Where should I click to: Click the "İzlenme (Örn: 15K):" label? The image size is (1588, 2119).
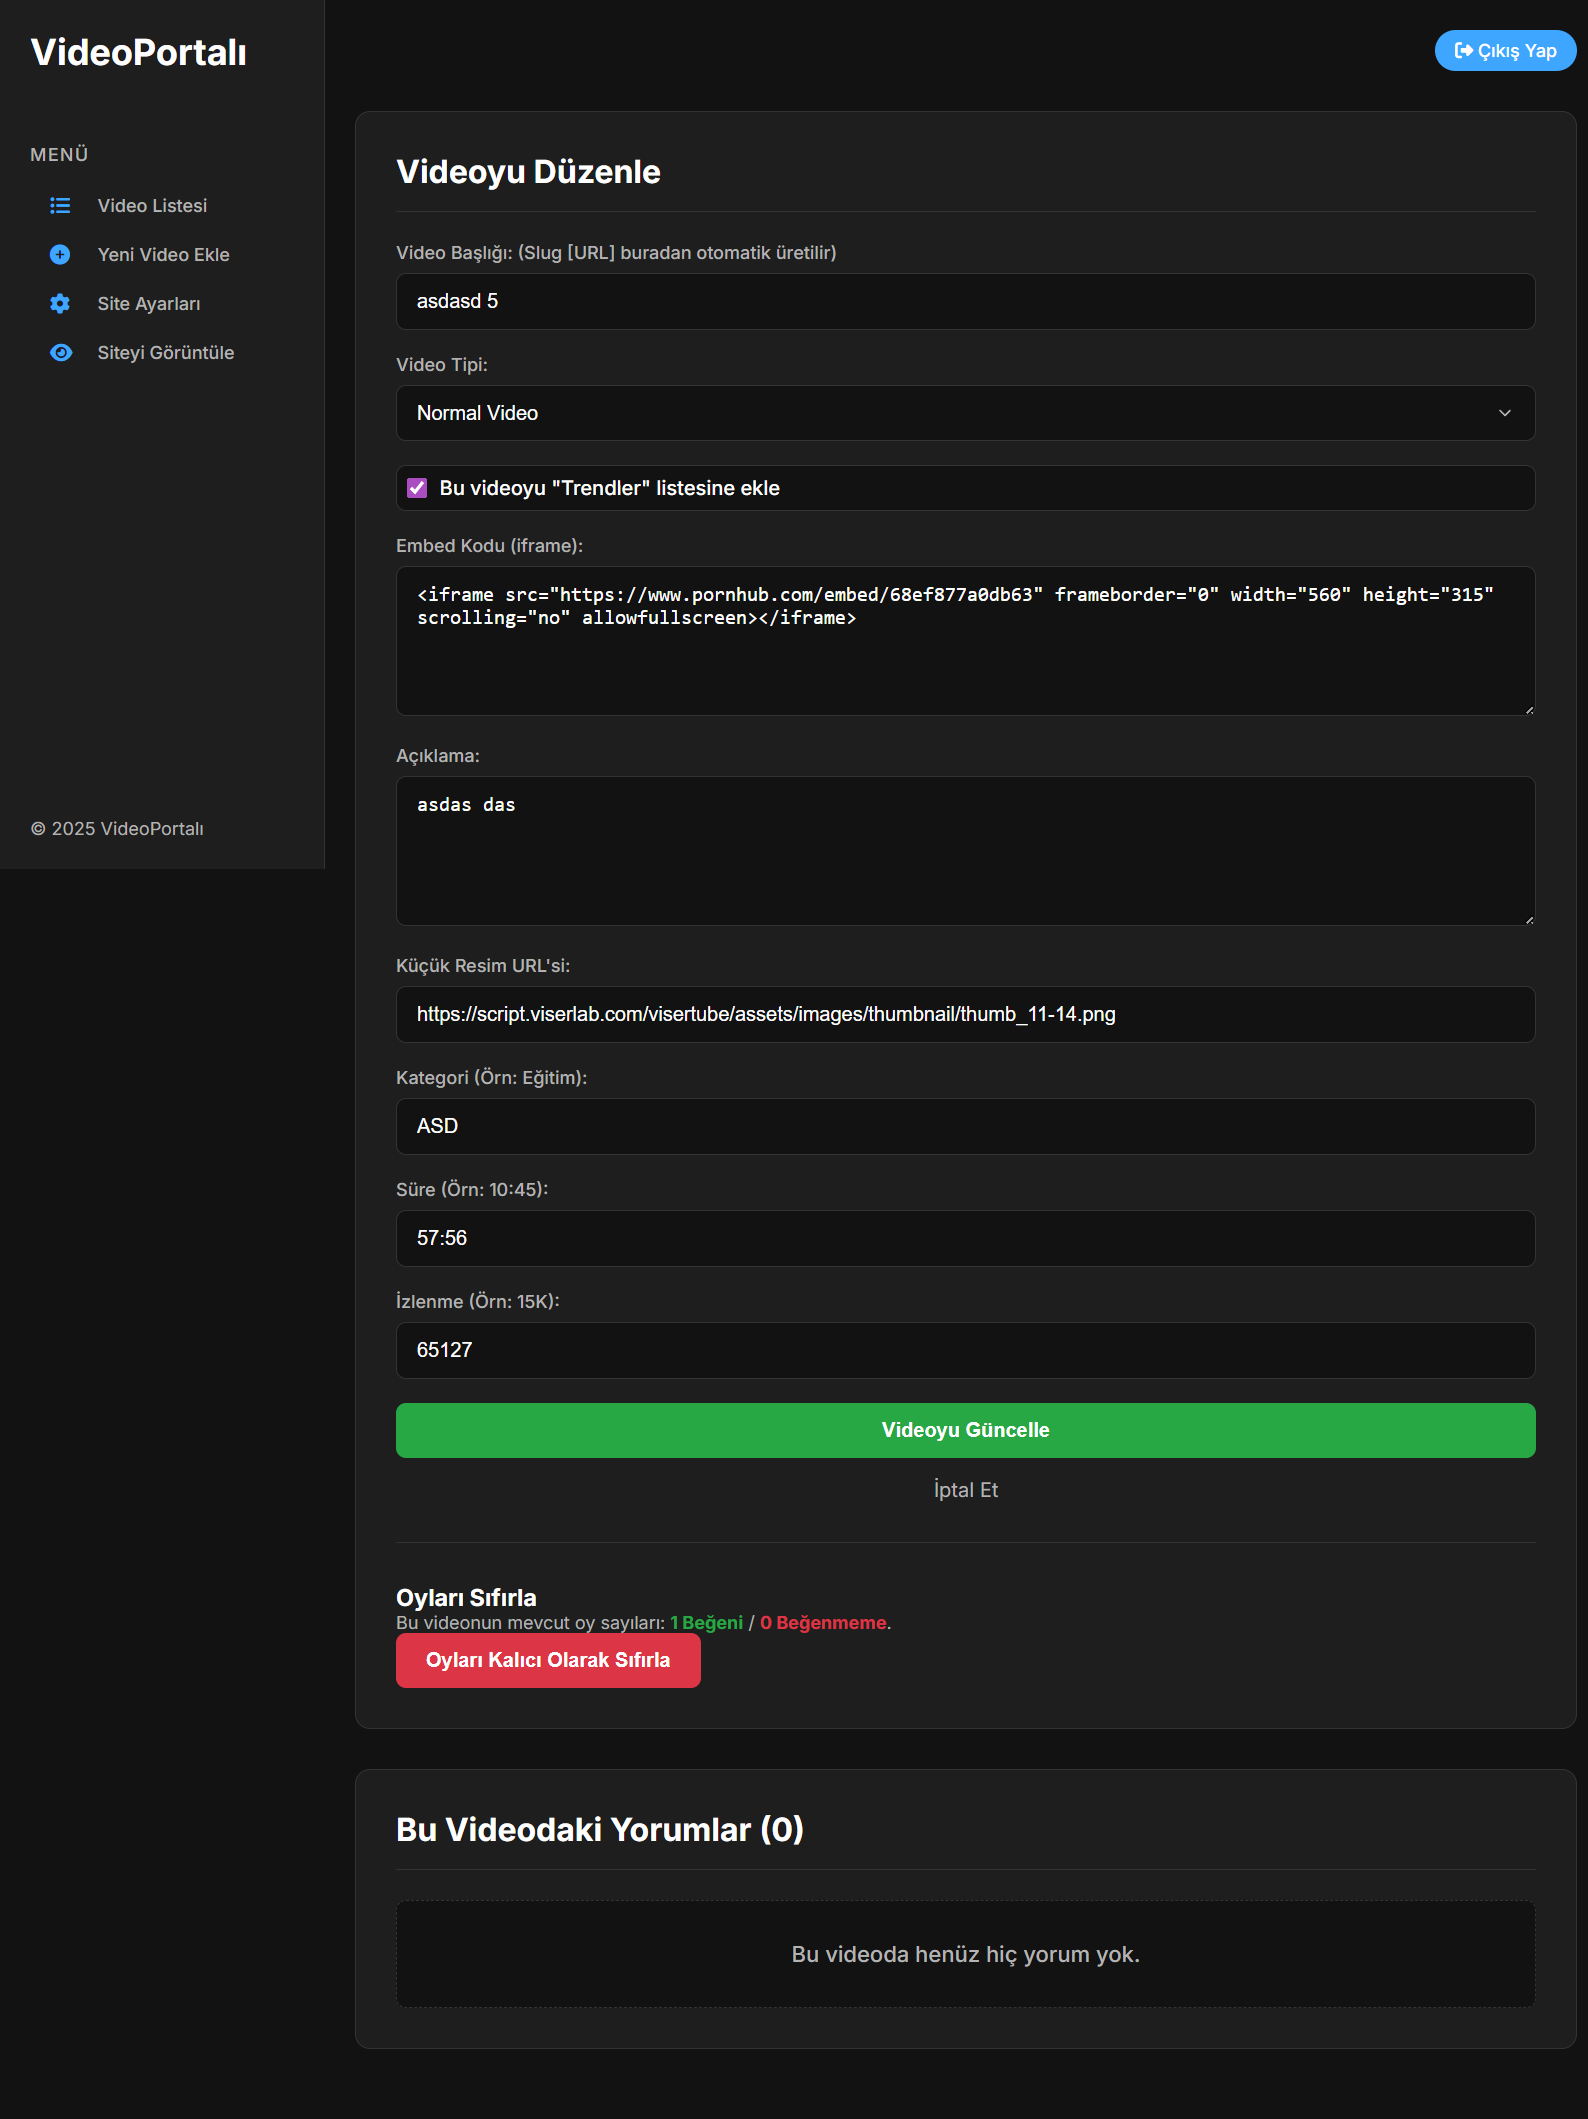tap(478, 1302)
